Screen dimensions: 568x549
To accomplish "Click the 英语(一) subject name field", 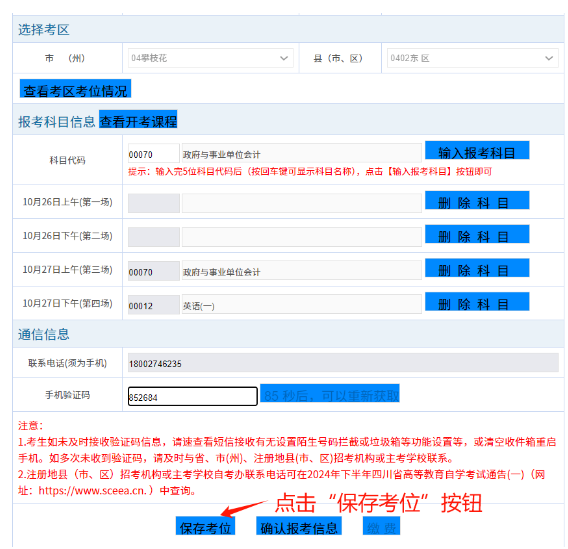I will pos(302,304).
